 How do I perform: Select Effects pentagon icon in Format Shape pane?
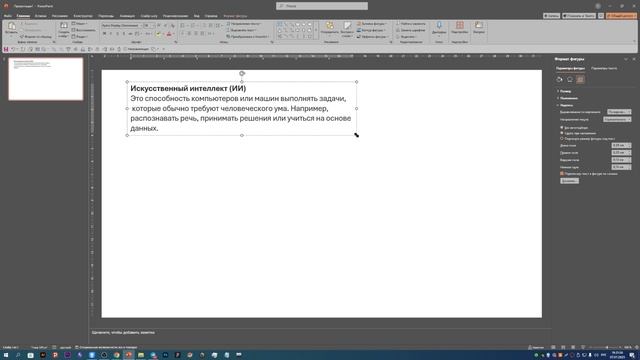click(x=570, y=80)
